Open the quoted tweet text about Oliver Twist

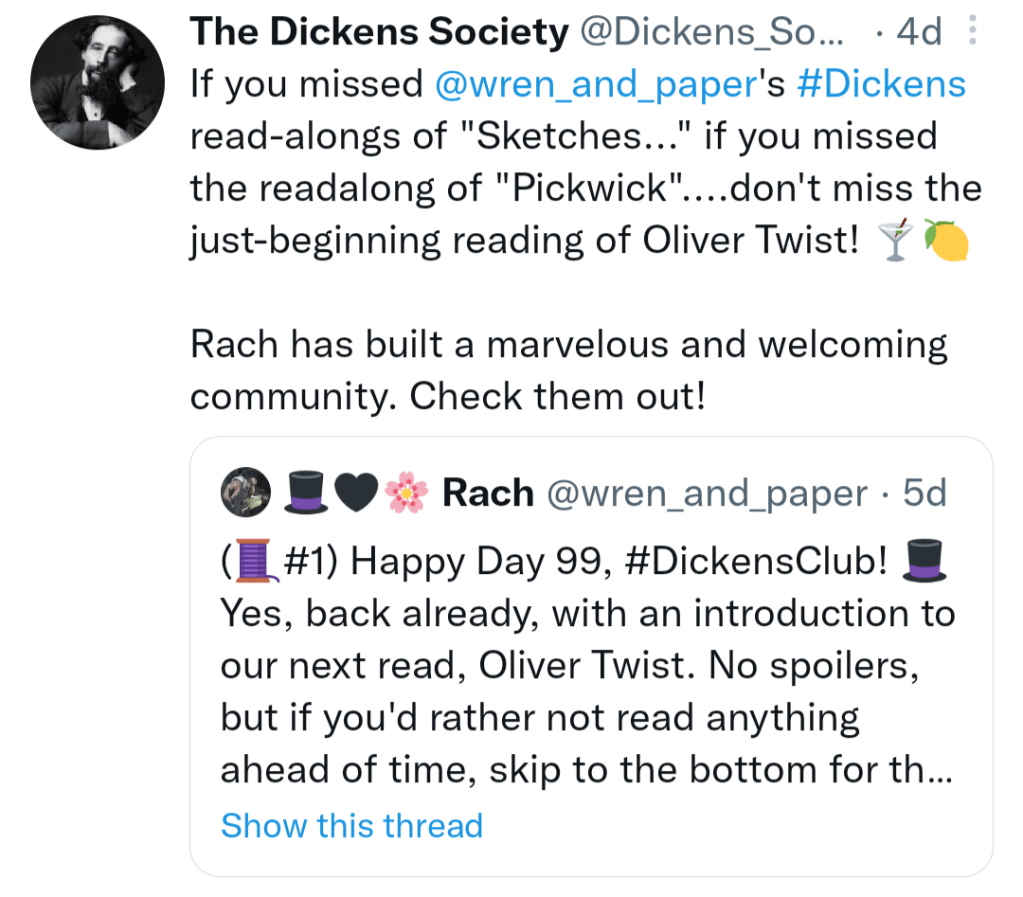pos(585,665)
